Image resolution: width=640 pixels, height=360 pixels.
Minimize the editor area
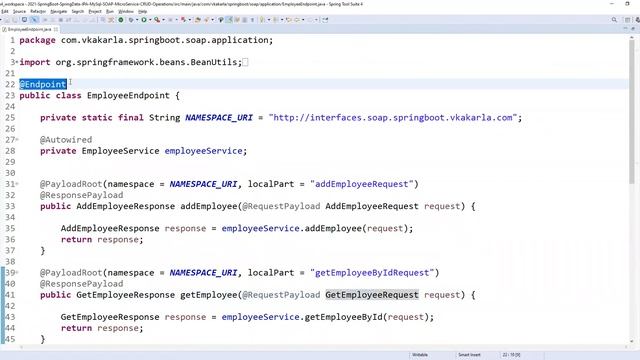point(625,29)
